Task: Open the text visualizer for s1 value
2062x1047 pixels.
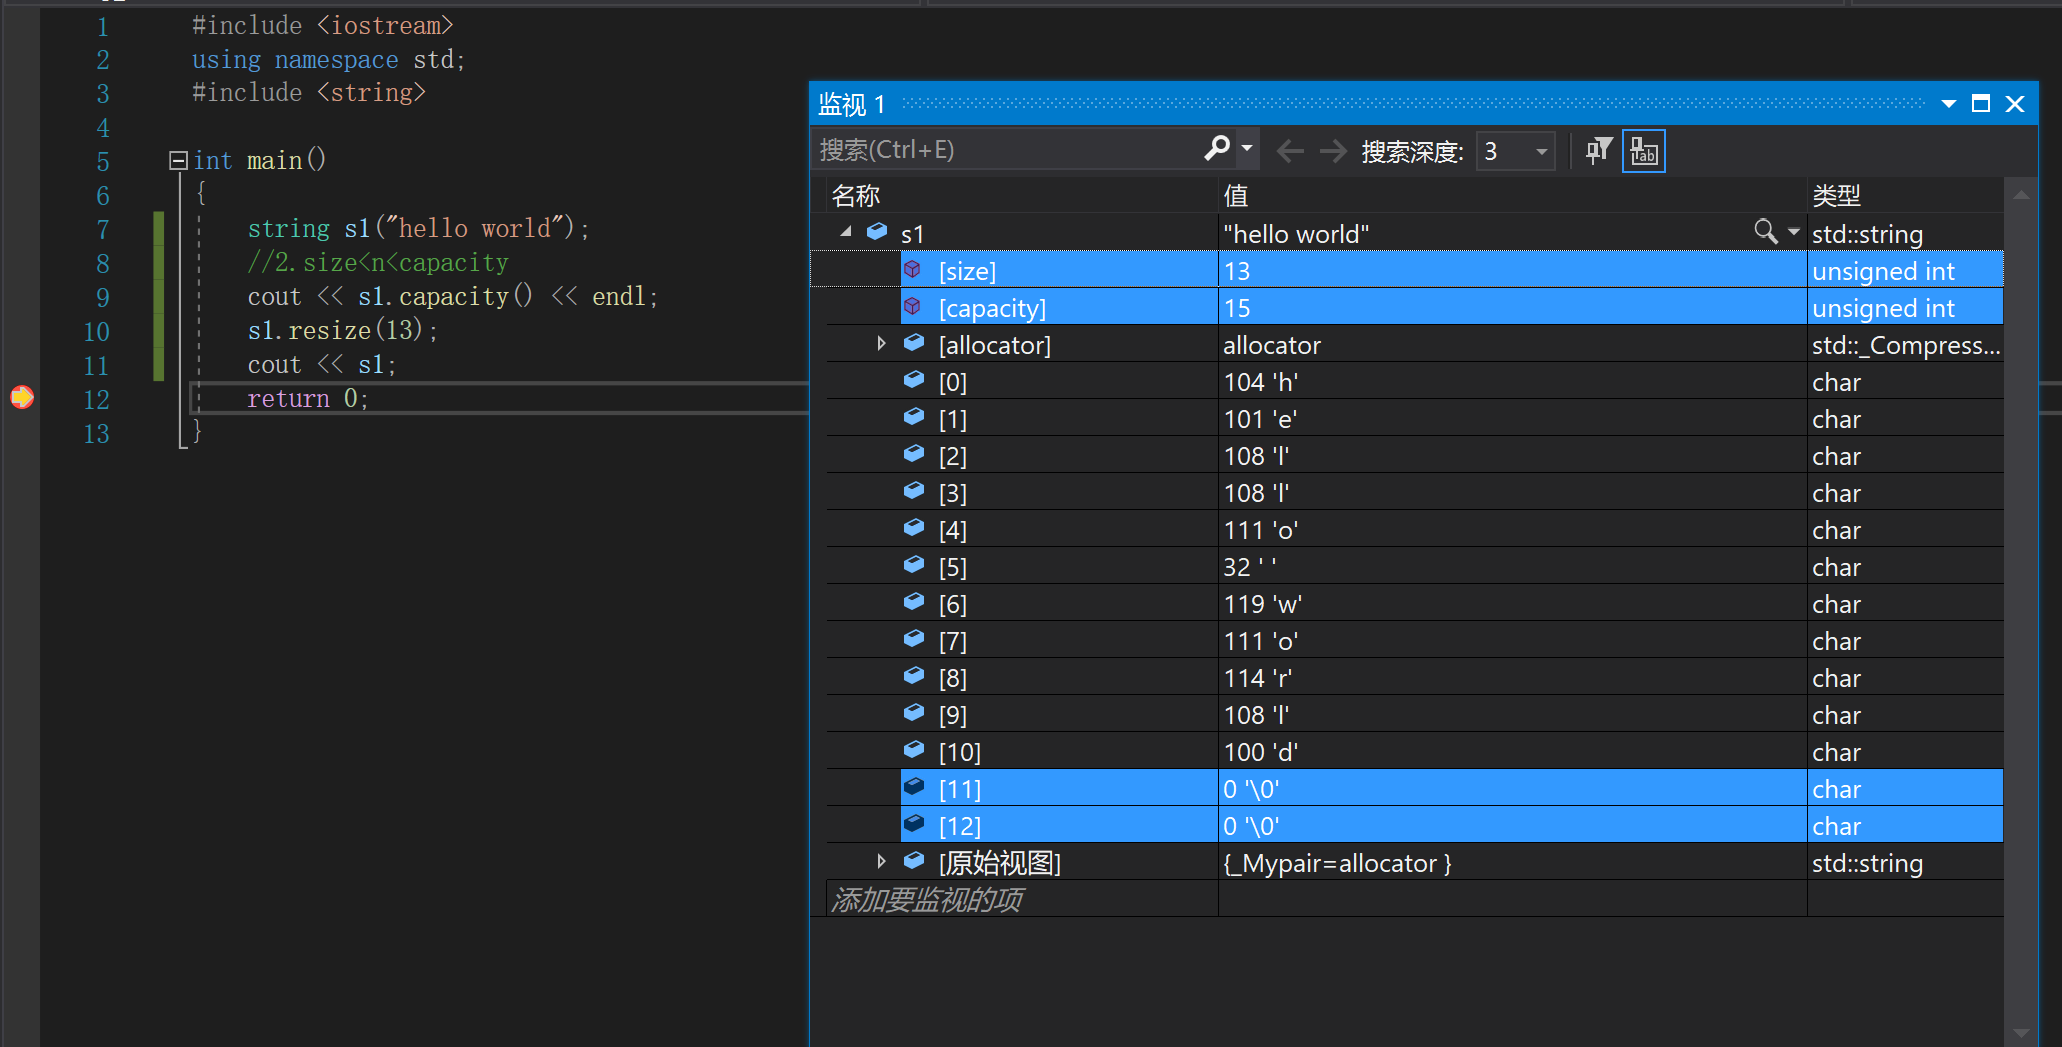Action: click(x=1765, y=232)
